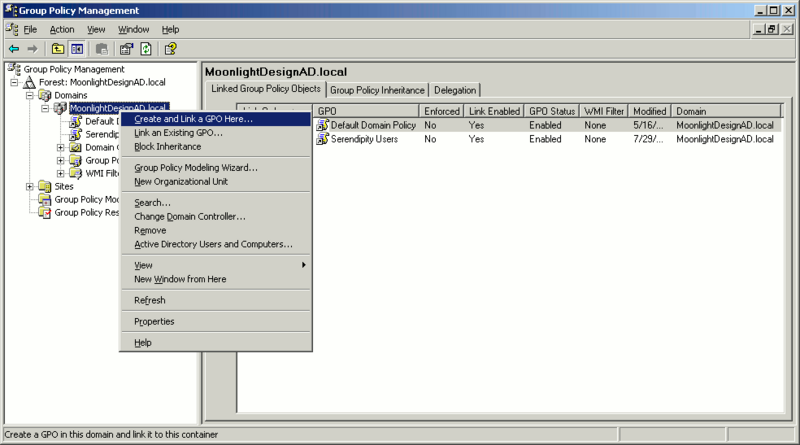Click the Help toolbar icon
This screenshot has height=445, width=800.
tap(170, 49)
